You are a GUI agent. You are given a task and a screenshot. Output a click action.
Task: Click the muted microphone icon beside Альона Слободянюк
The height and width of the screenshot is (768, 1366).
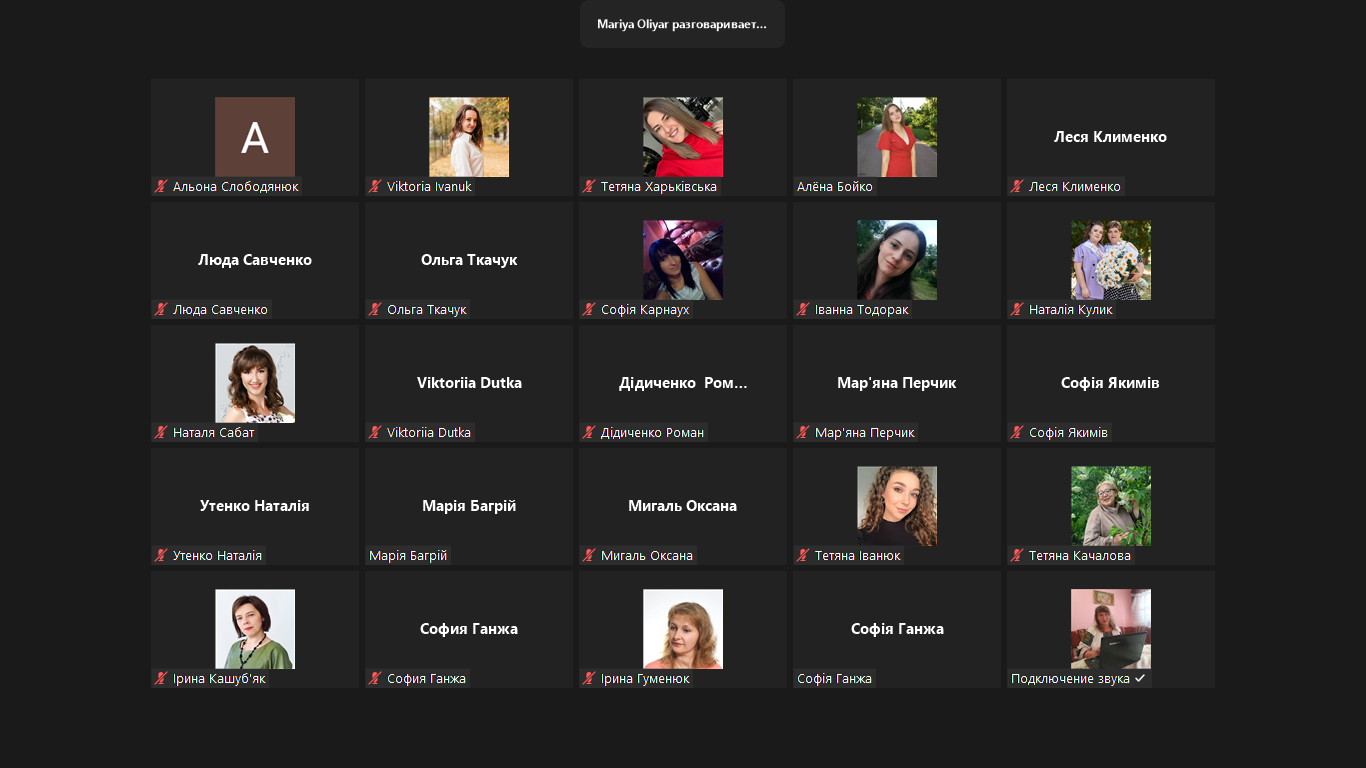(160, 187)
